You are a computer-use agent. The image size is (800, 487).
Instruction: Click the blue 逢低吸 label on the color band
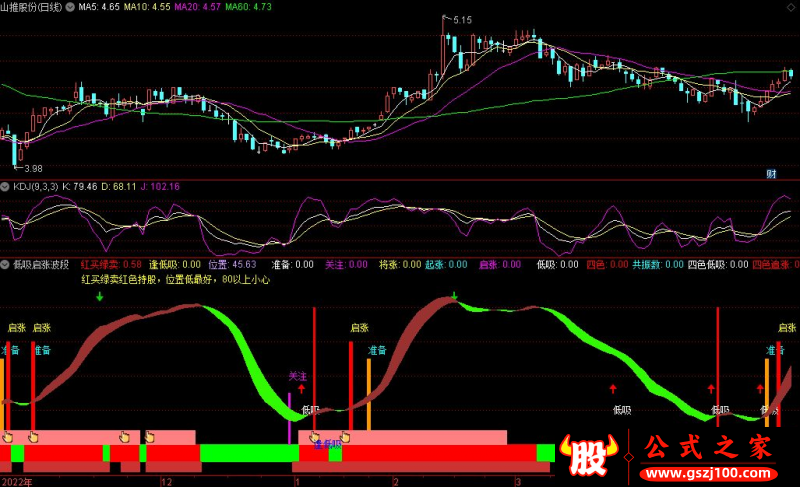coord(327,445)
